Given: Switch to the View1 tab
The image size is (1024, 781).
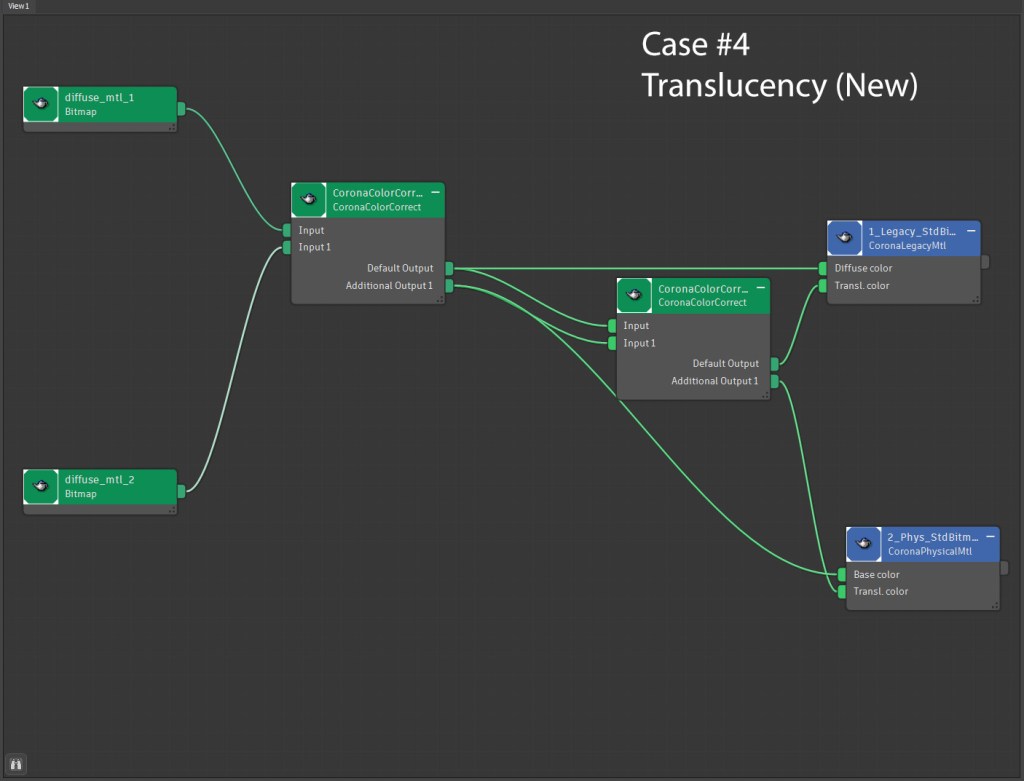Looking at the screenshot, I should tap(19, 6).
